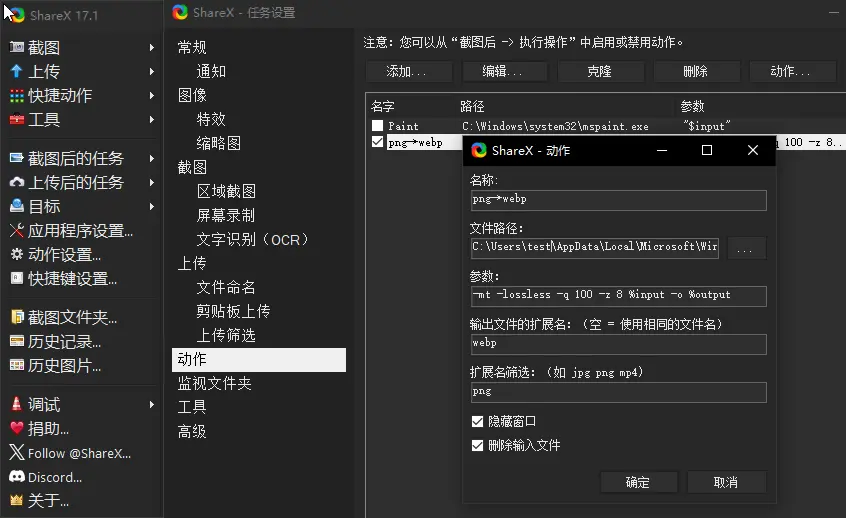Image resolution: width=846 pixels, height=518 pixels.
Task: Expand the 截图后的任务 submenu arrow
Action: (x=152, y=158)
